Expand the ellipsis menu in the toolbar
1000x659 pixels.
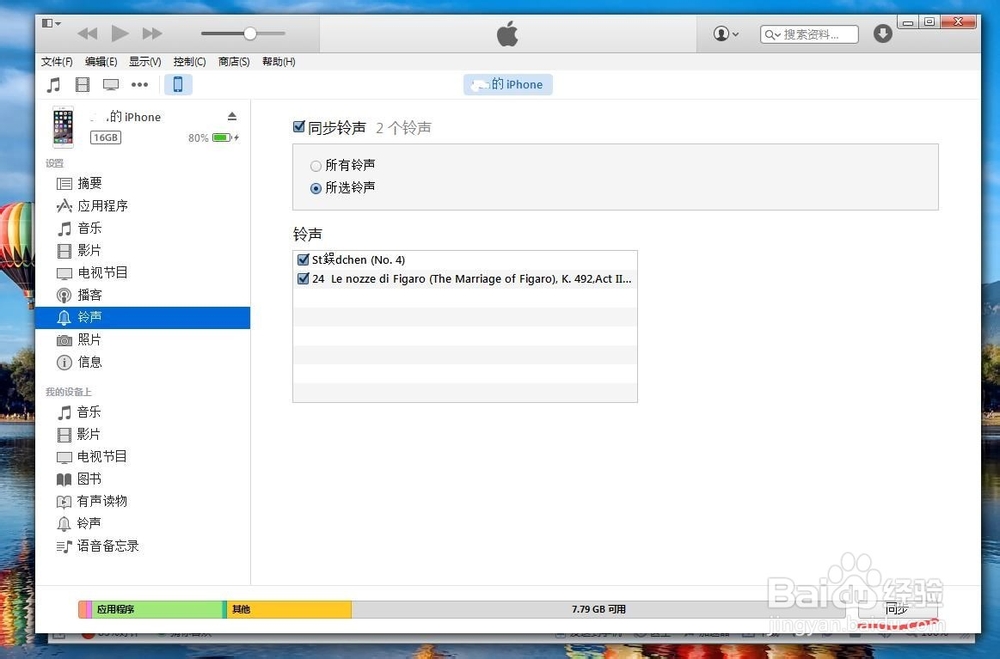139,84
